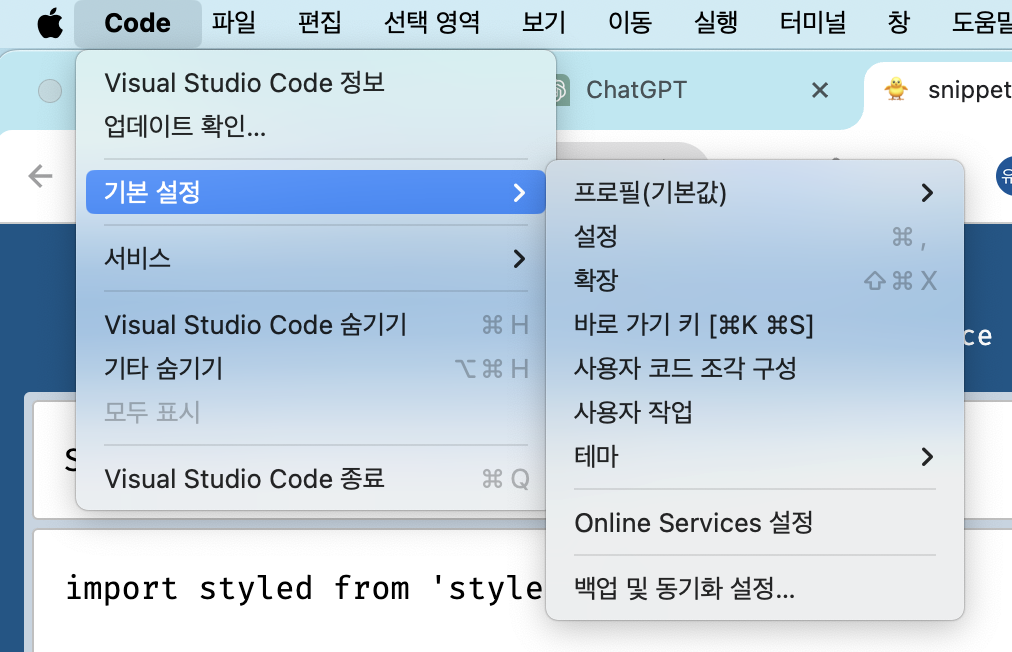This screenshot has height=652, width=1012.
Task: Expand the 서비스 submenu
Action: point(316,258)
